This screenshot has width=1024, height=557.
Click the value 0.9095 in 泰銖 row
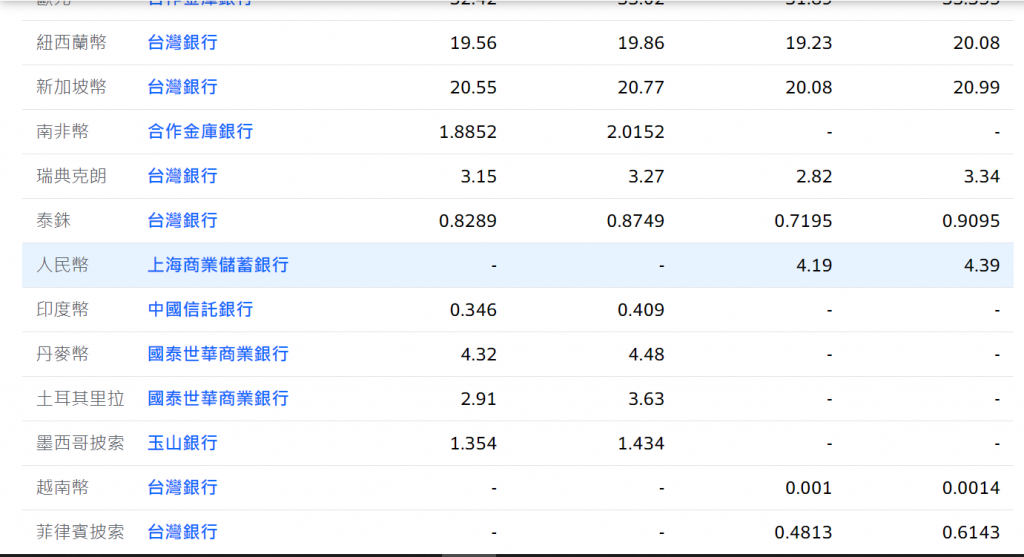[x=971, y=221]
